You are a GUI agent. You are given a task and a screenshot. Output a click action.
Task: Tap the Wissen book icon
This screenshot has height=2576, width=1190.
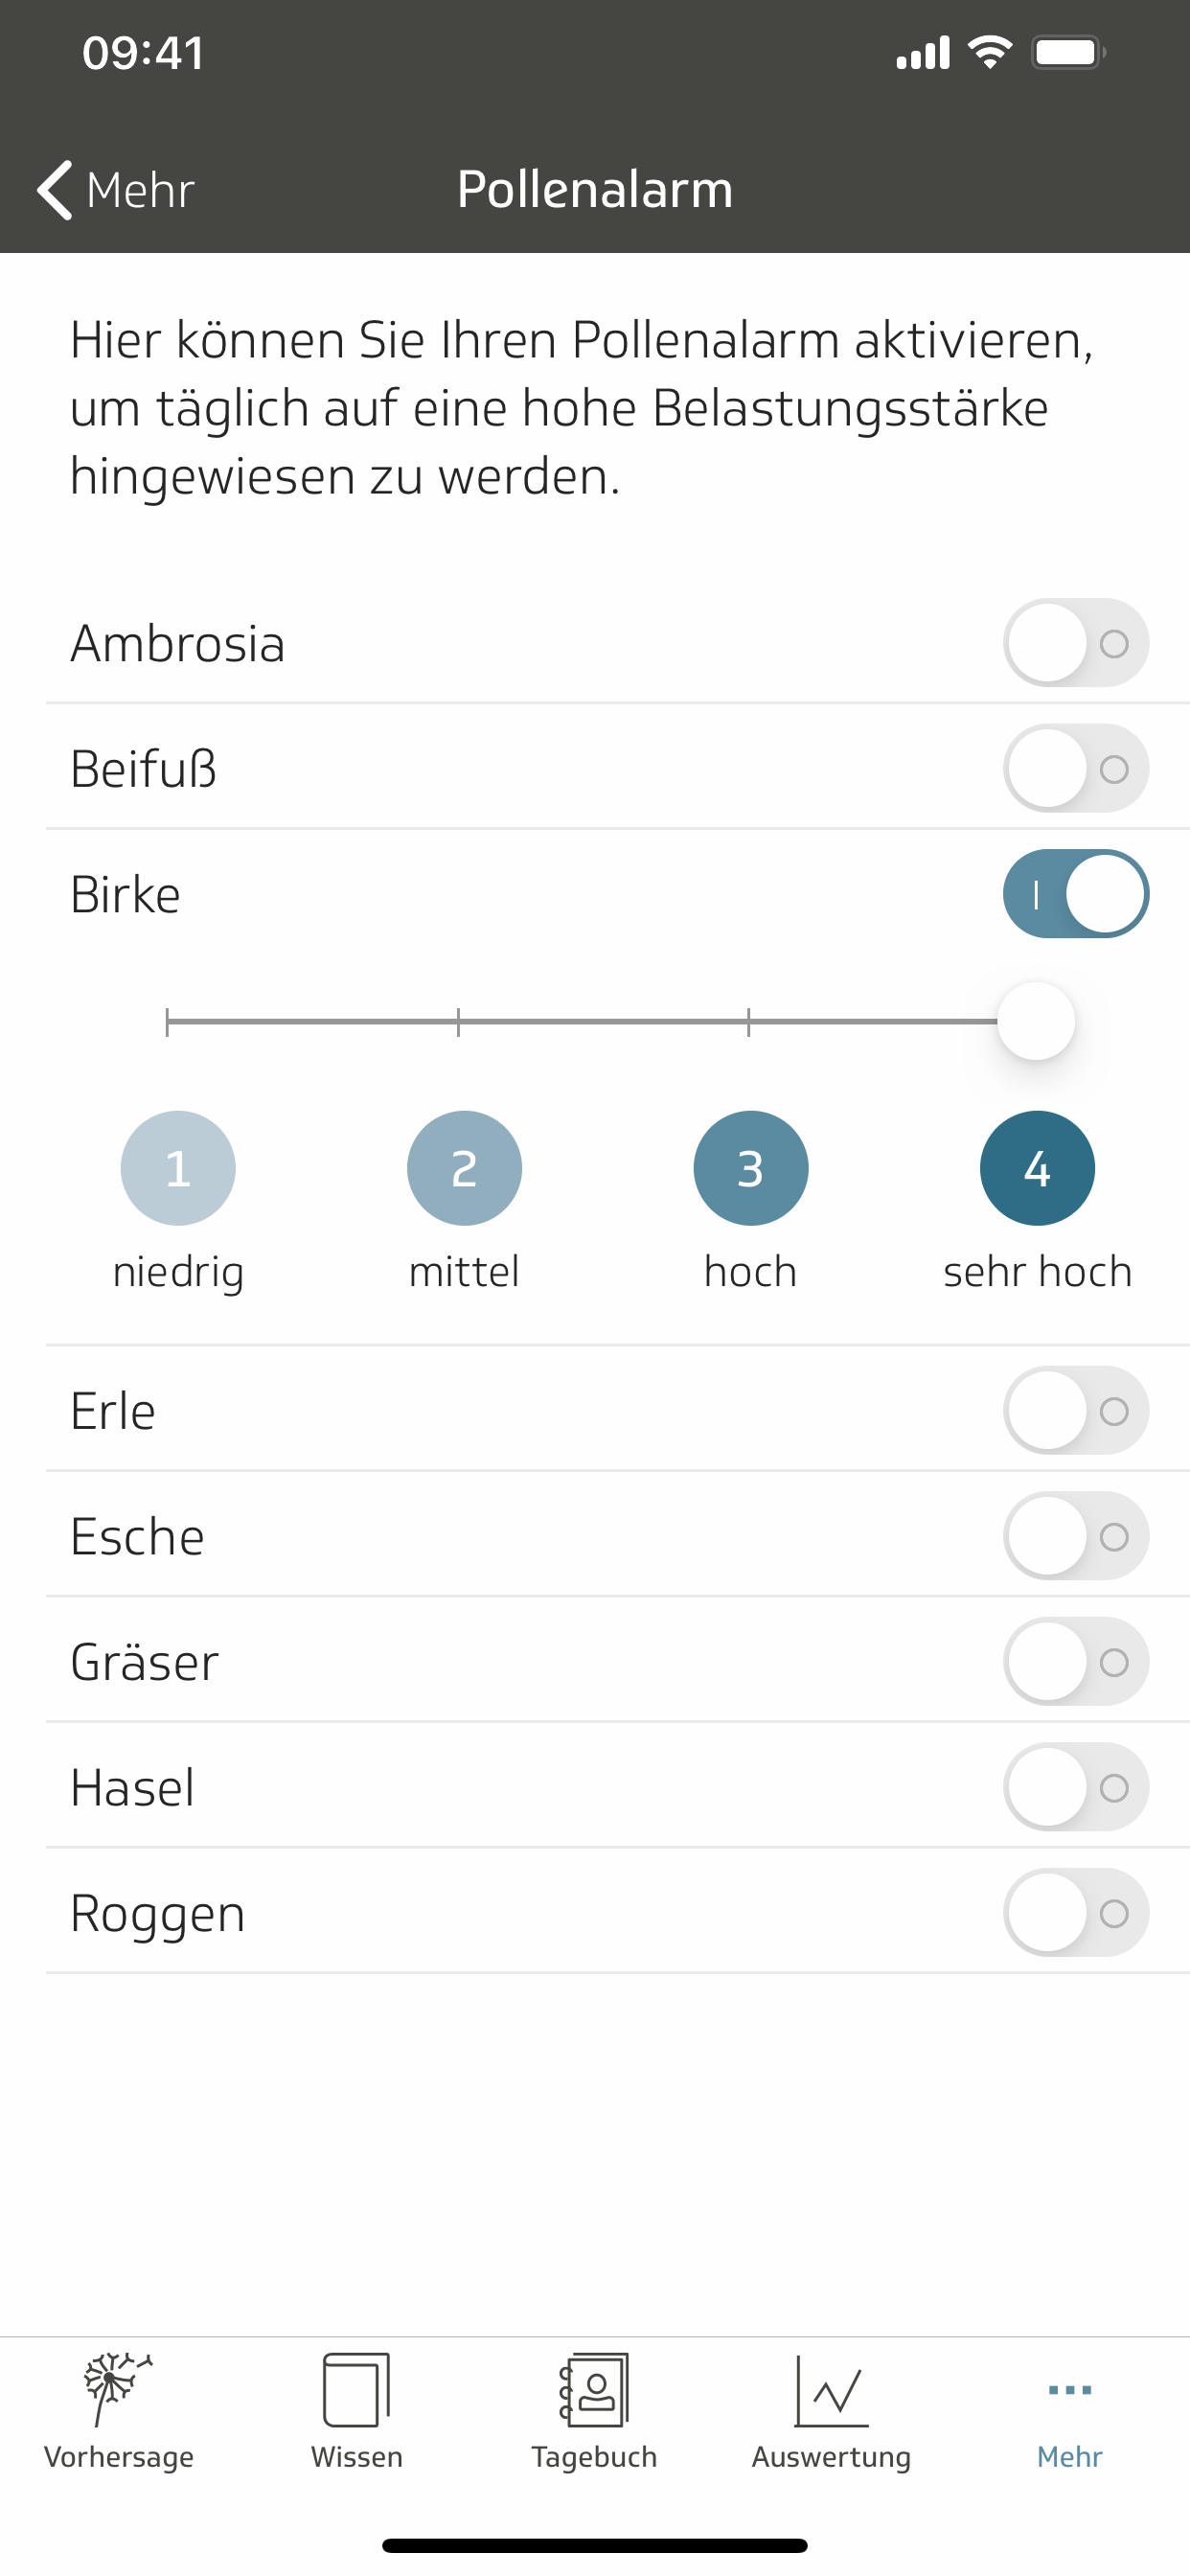coord(356,2388)
